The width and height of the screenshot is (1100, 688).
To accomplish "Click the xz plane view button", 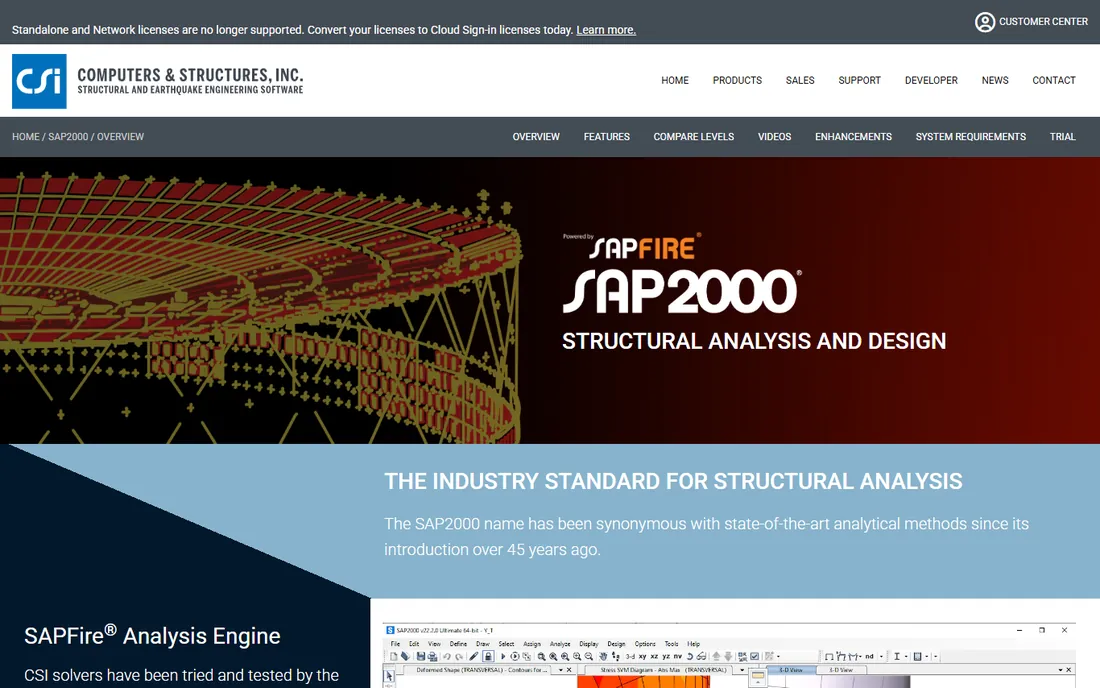I will [655, 656].
